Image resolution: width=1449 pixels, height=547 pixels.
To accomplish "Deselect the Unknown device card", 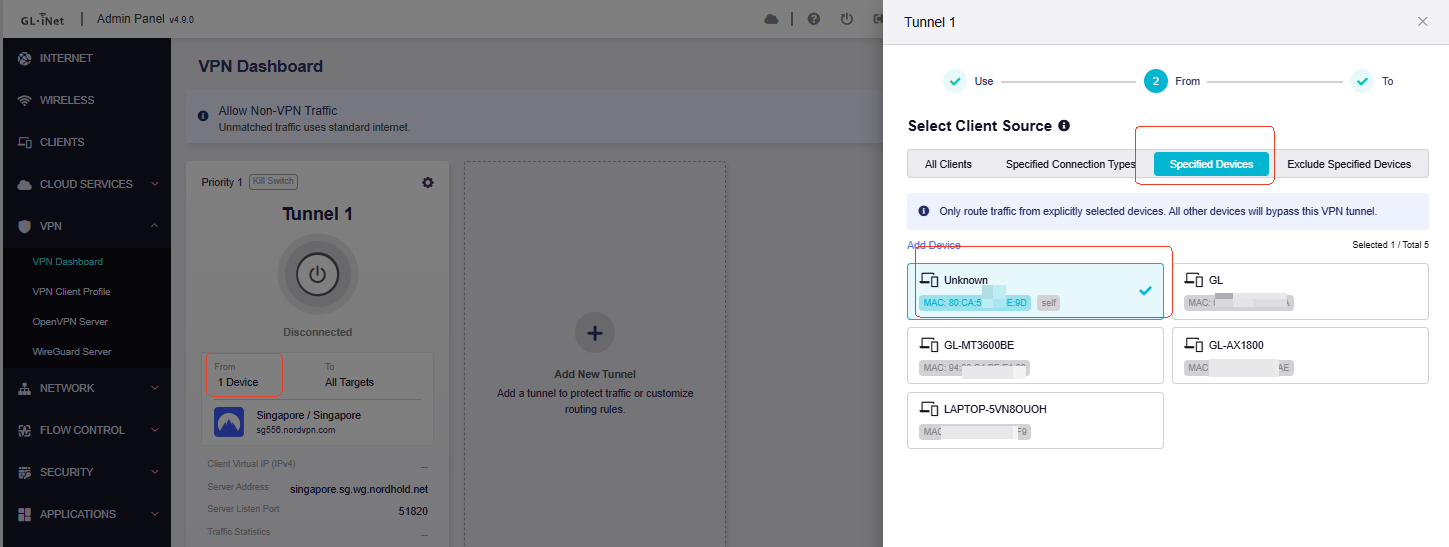I will tap(1035, 291).
